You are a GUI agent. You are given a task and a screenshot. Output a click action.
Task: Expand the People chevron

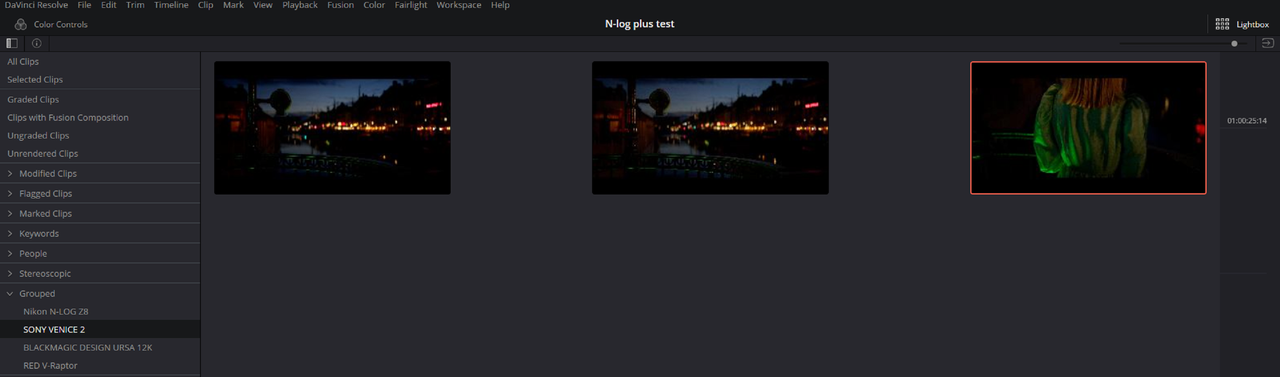pos(10,254)
